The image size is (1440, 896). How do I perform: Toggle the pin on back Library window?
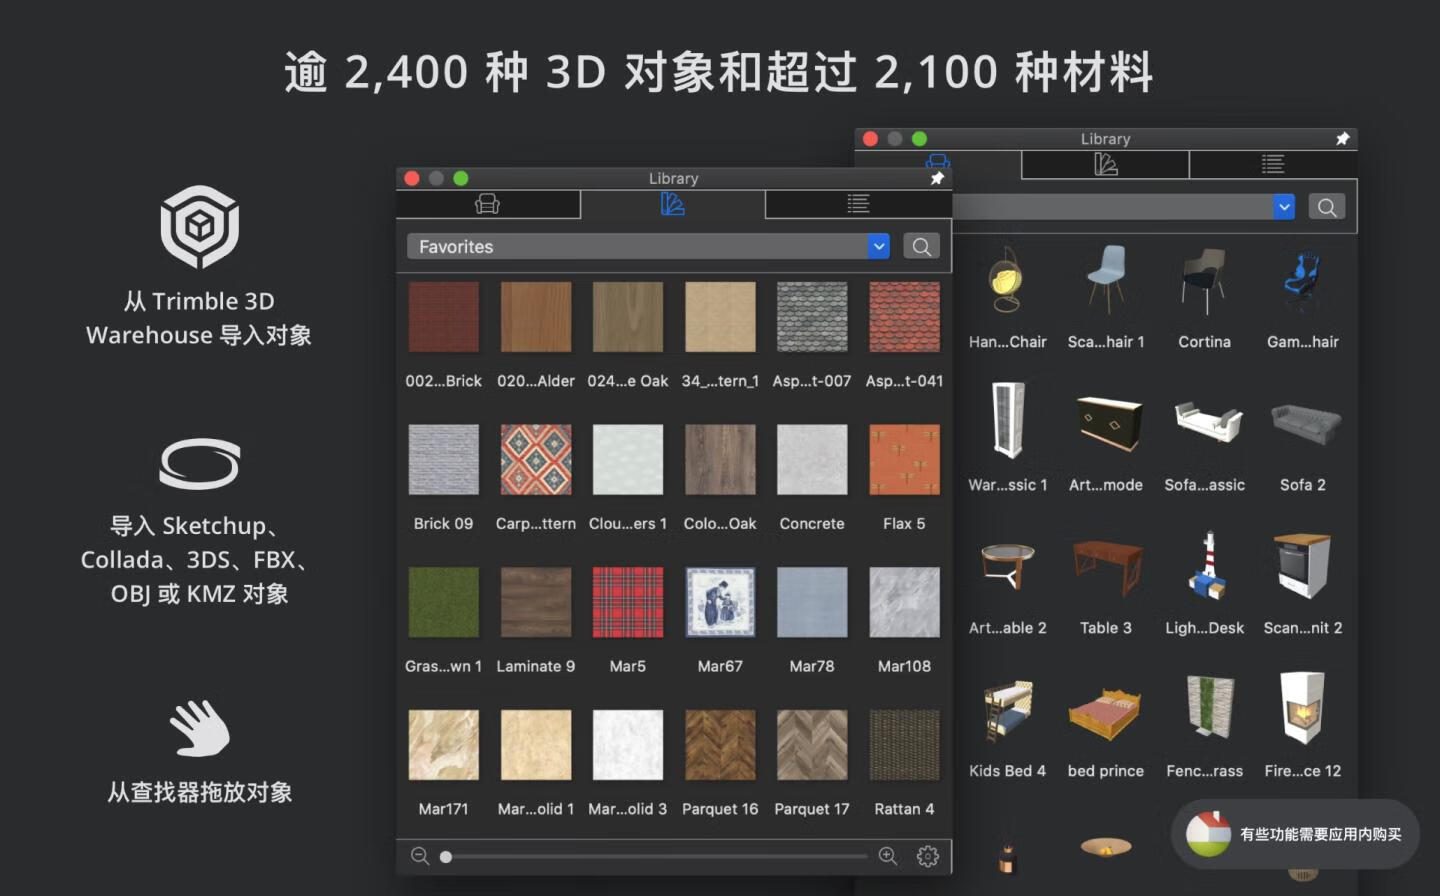pos(1342,138)
